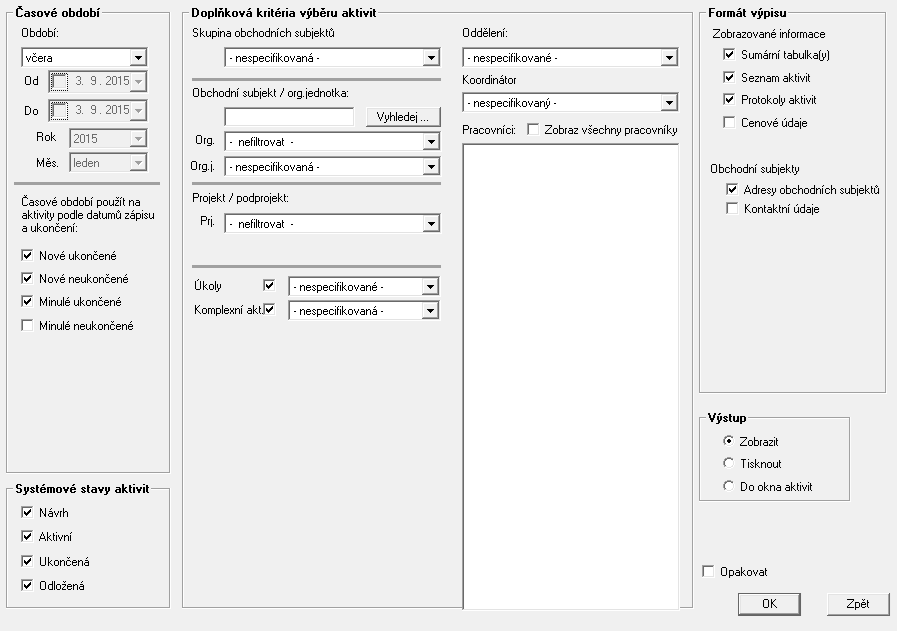The height and width of the screenshot is (631, 897).
Task: Toggle the Úkoly checkbox
Action: 269,285
